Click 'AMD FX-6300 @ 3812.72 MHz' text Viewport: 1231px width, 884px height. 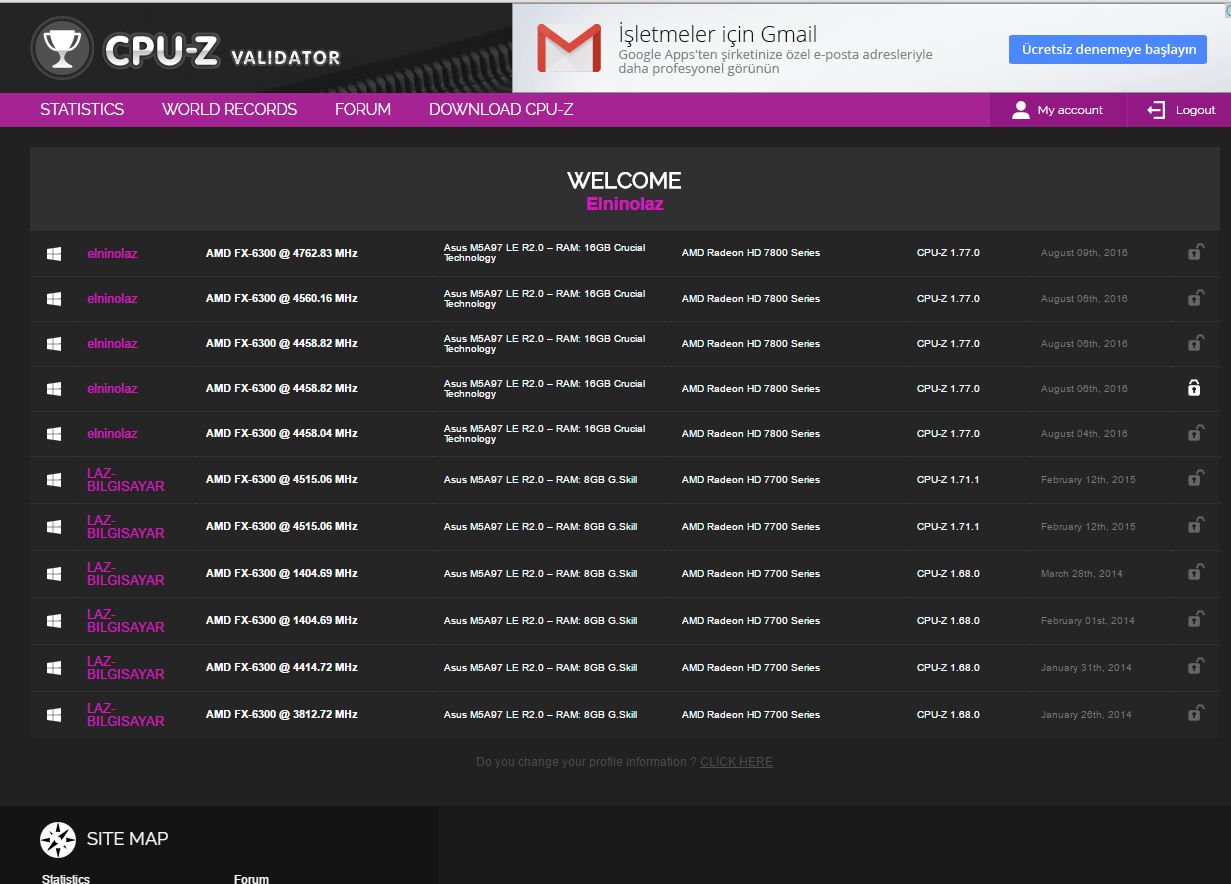[281, 715]
